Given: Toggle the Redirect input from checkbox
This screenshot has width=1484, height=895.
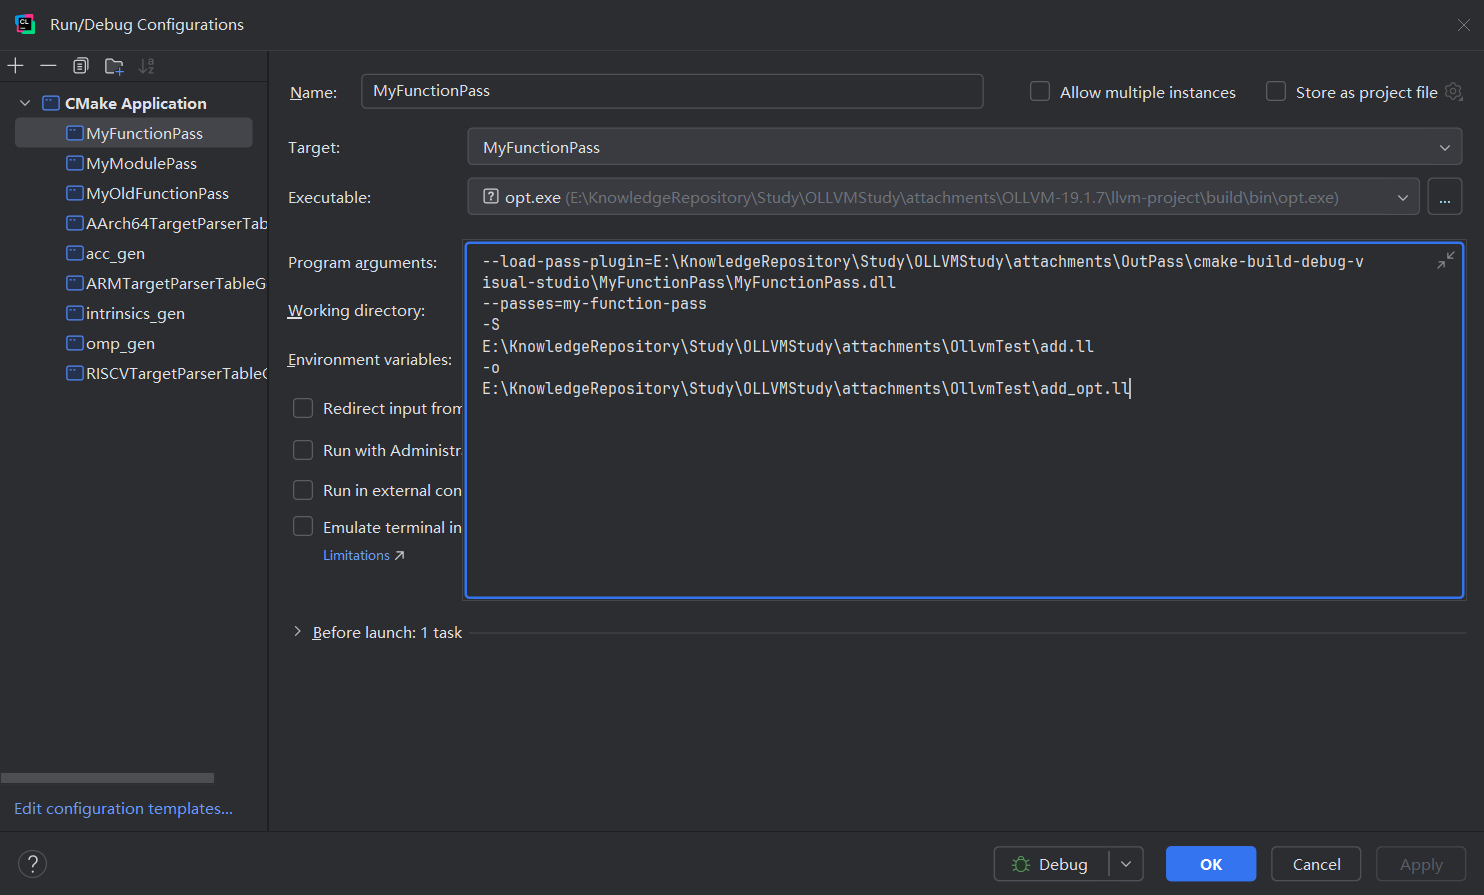Looking at the screenshot, I should point(303,408).
